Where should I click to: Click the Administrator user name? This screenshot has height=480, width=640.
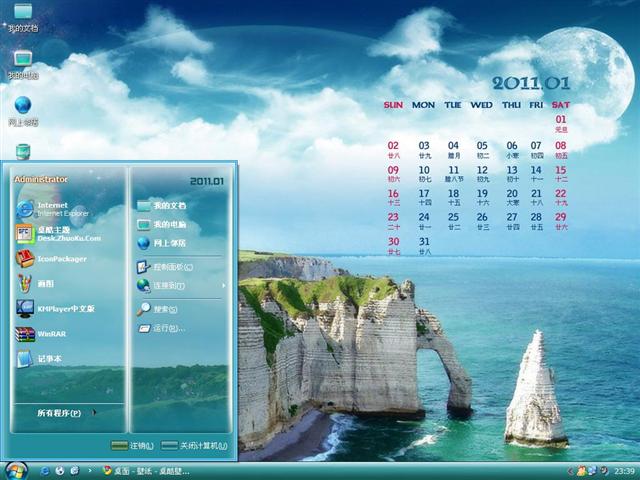click(x=41, y=179)
